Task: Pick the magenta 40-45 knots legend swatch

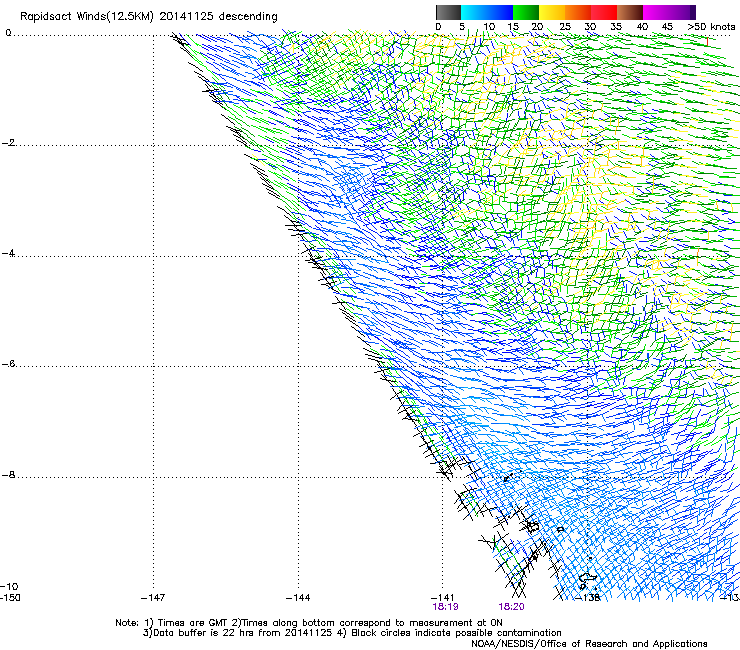Action: 656,12
